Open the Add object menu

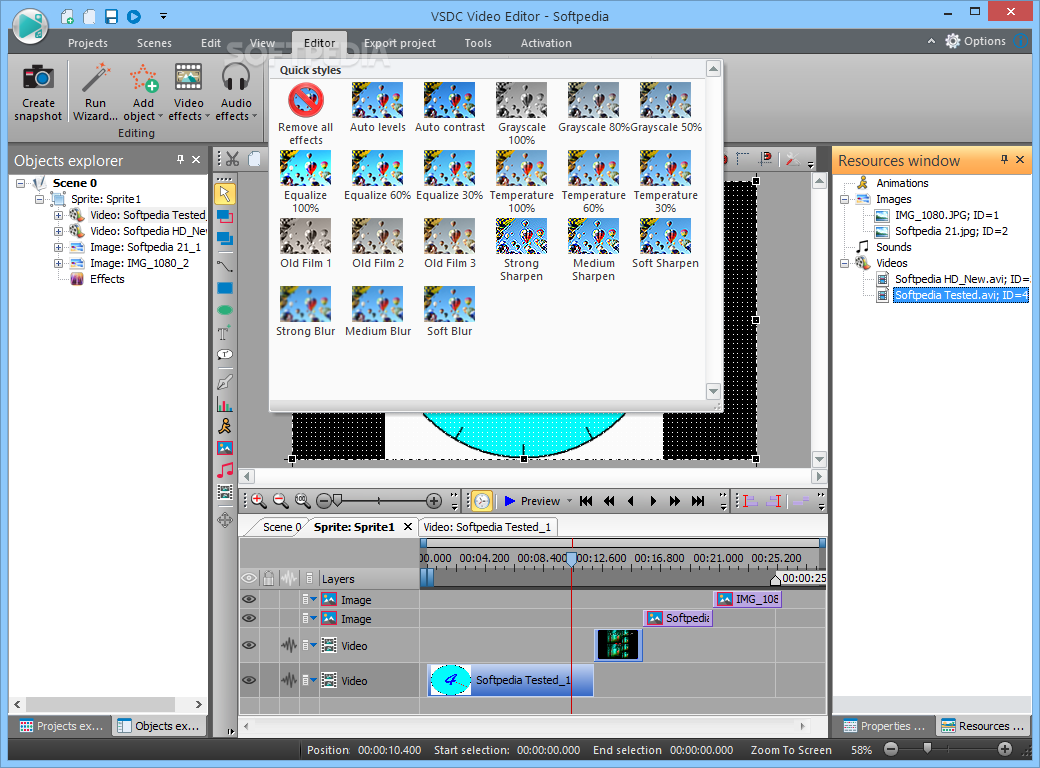pos(143,92)
